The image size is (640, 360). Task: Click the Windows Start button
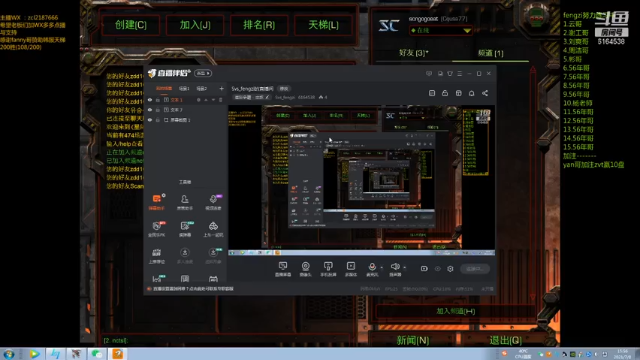[x=9, y=354]
